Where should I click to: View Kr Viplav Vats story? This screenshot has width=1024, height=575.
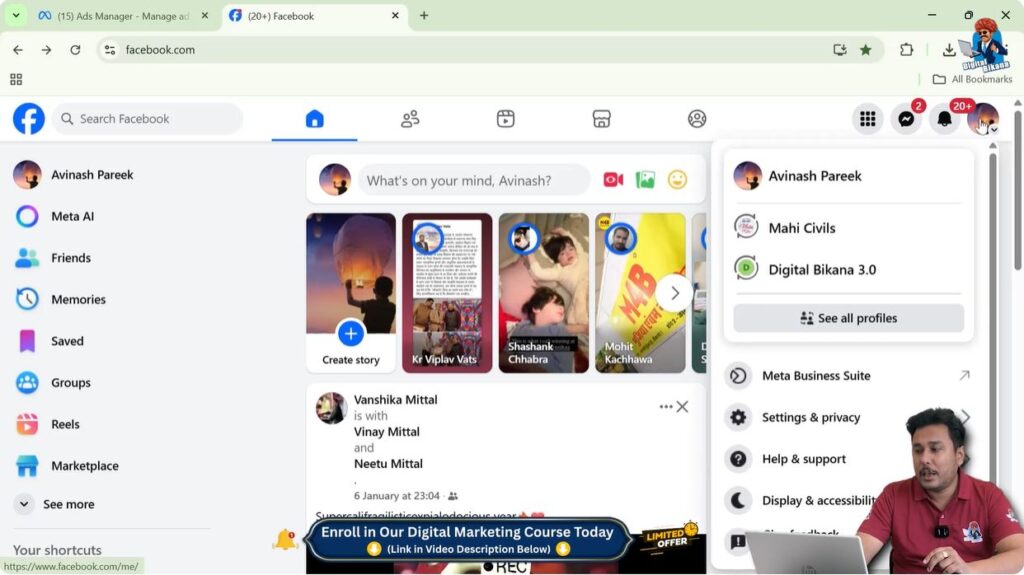click(x=447, y=293)
